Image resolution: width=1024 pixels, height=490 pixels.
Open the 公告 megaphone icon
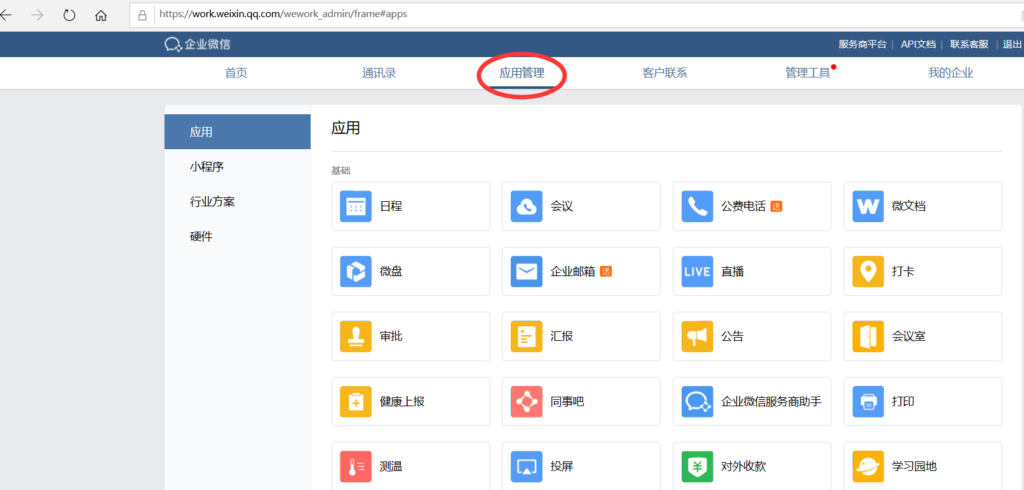coord(697,336)
